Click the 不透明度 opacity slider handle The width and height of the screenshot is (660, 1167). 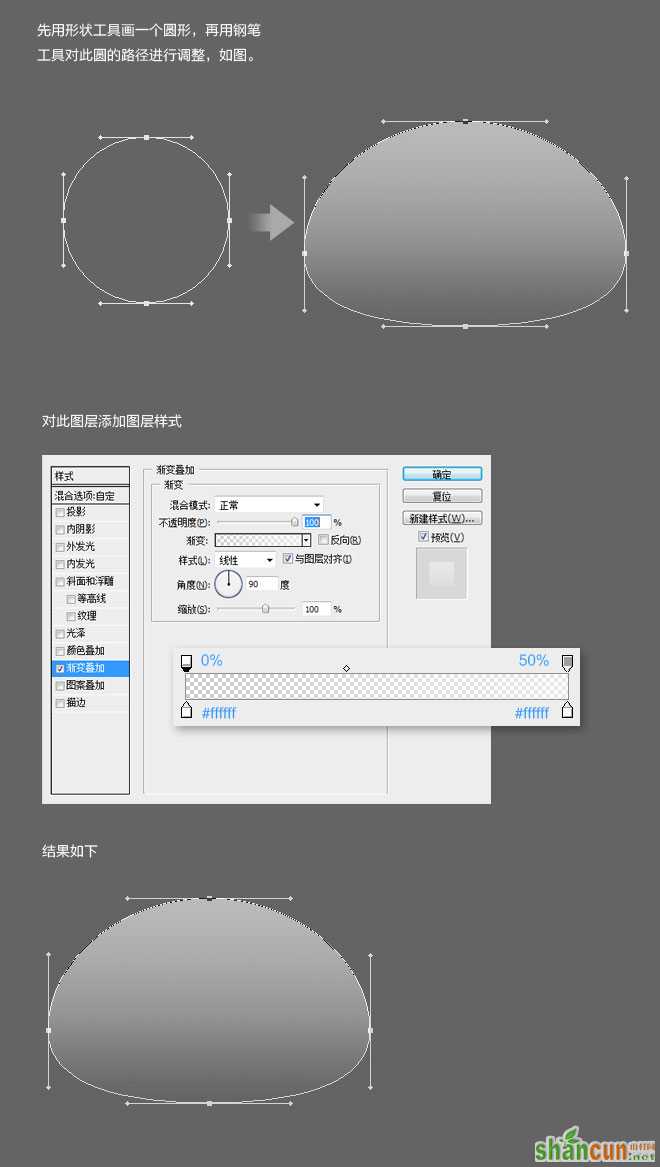[x=294, y=522]
